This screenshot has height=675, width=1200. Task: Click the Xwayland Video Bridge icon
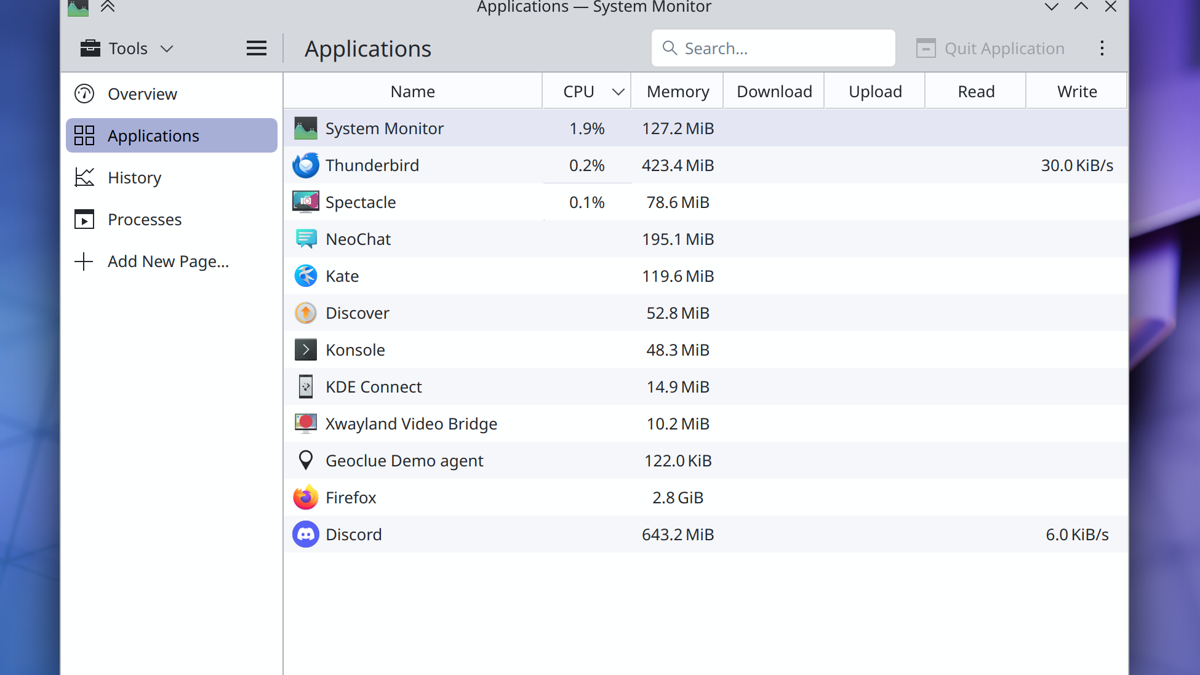tap(306, 424)
